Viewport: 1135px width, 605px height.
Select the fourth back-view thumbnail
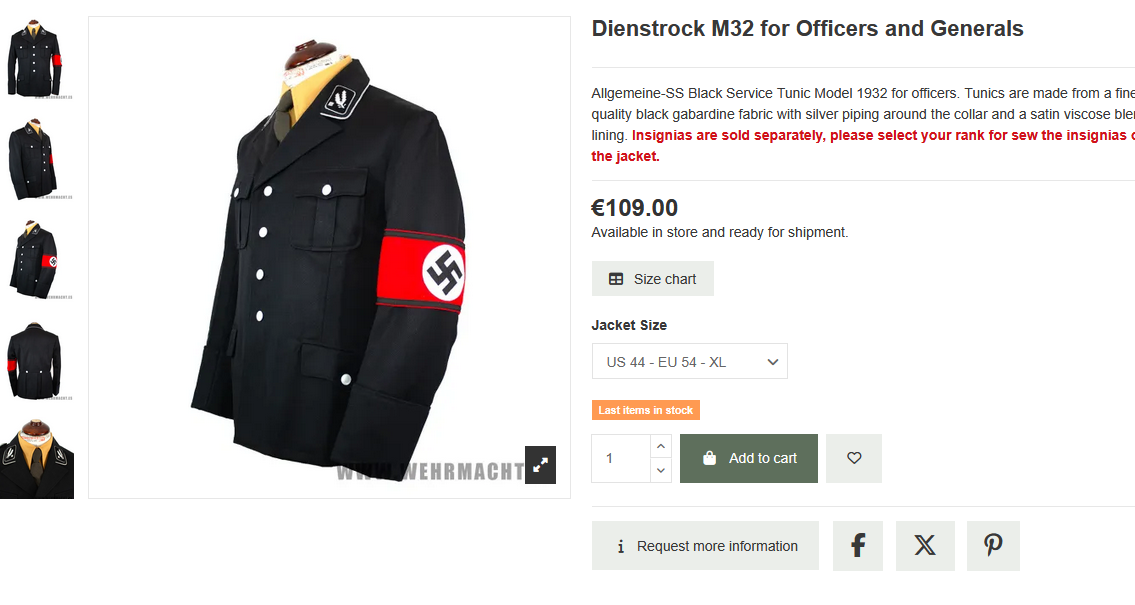[x=35, y=361]
